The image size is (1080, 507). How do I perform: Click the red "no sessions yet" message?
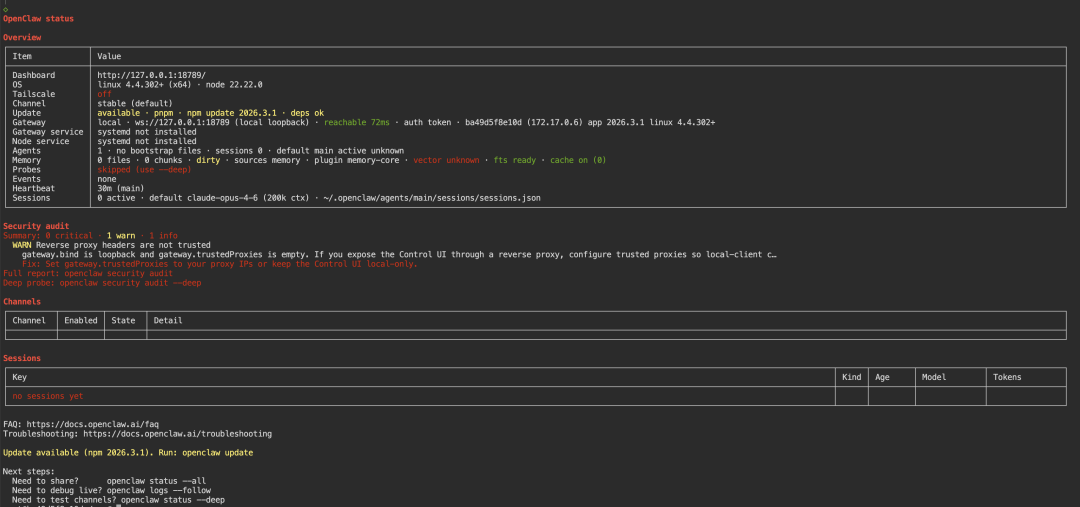point(48,396)
